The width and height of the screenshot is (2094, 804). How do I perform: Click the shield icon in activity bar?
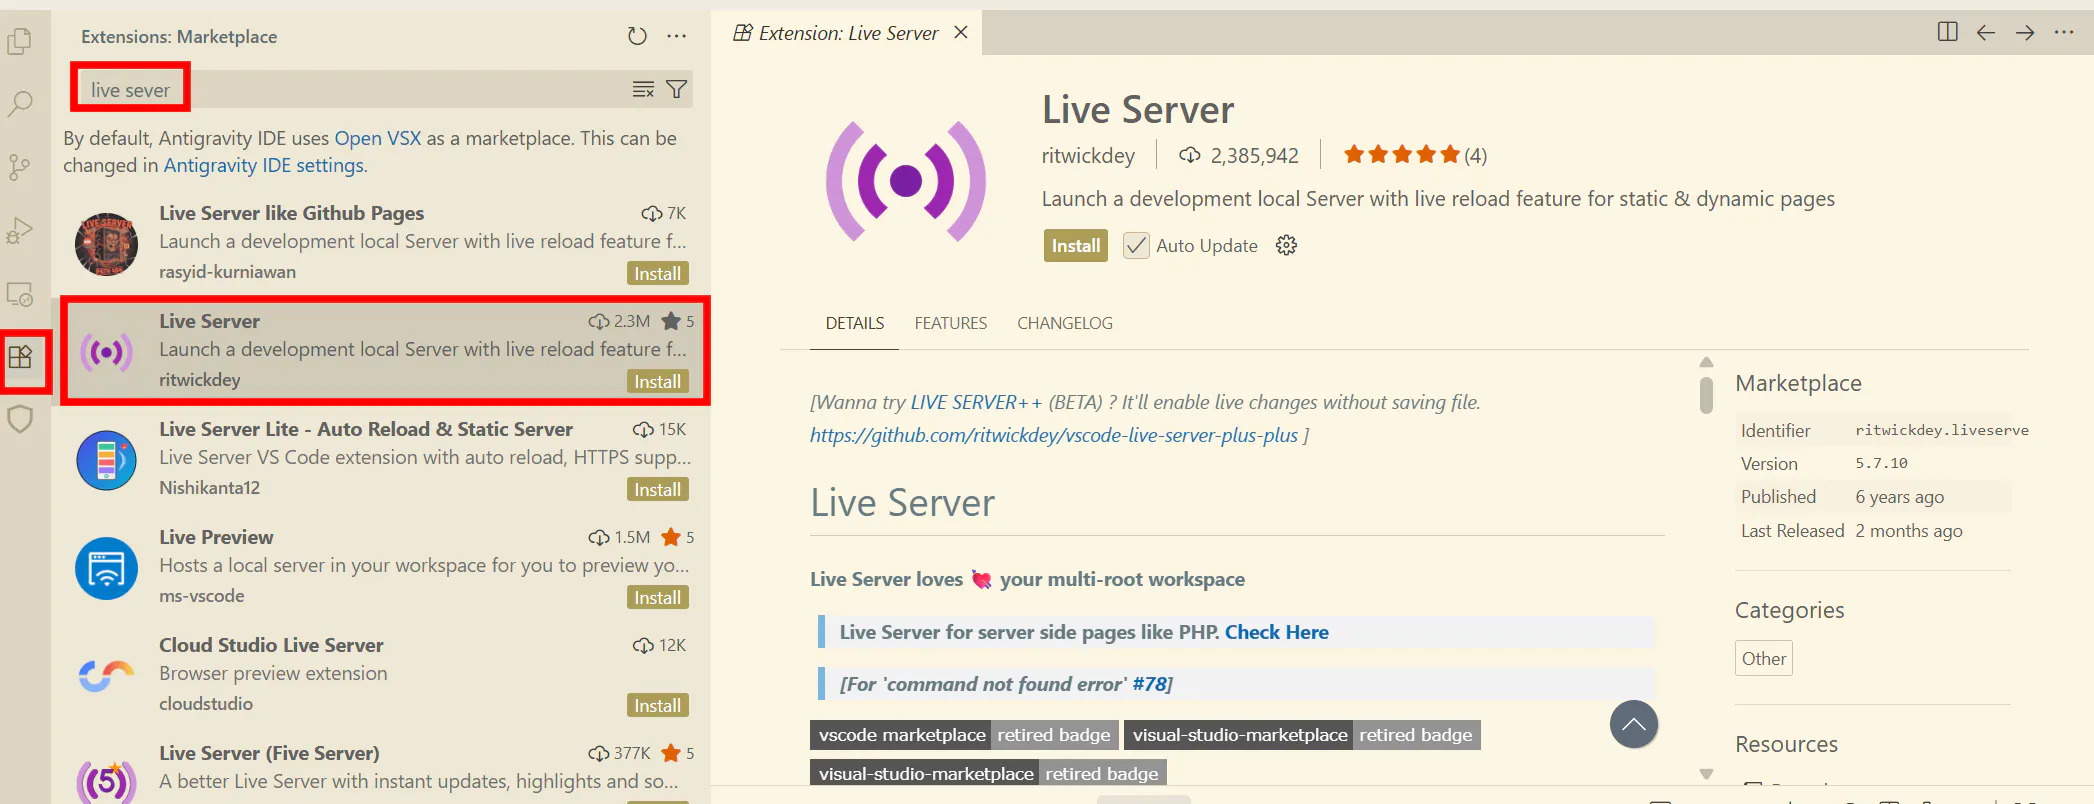coord(20,419)
